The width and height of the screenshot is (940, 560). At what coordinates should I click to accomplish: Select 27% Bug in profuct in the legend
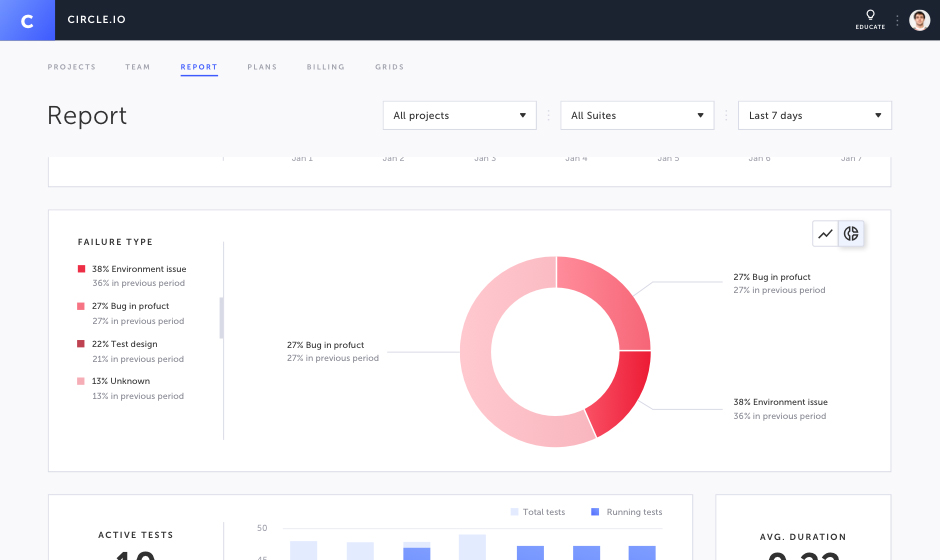tap(131, 306)
